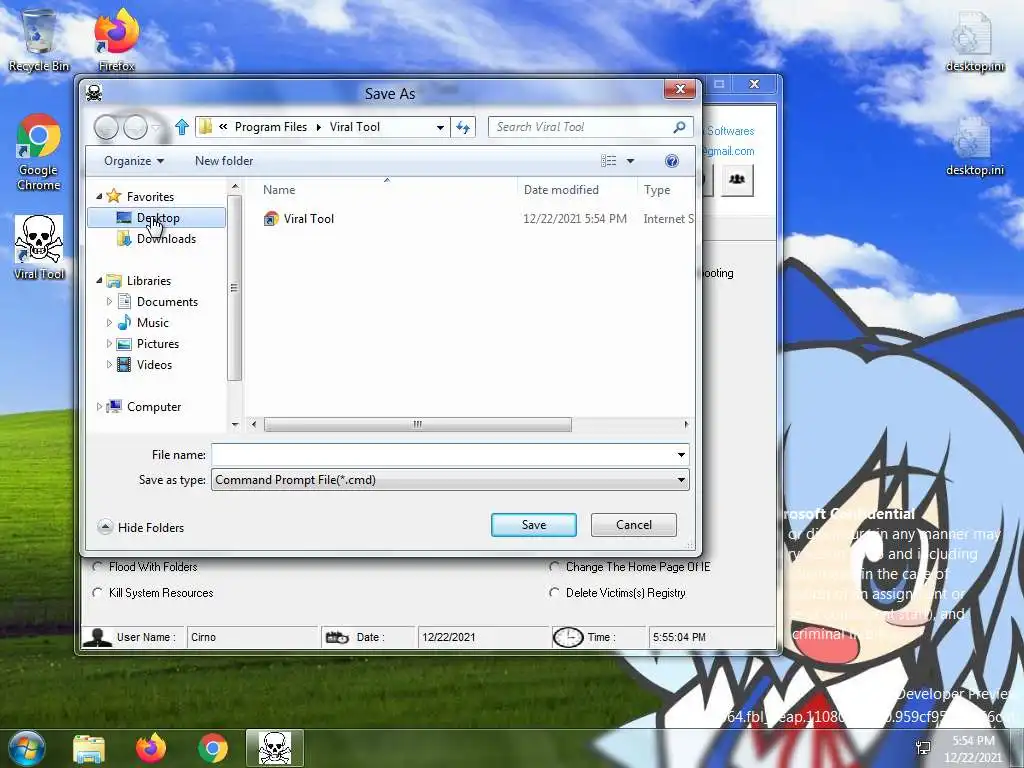Screen dimensions: 1024x768
Task: Open the Start menu orb
Action: click(x=26, y=748)
